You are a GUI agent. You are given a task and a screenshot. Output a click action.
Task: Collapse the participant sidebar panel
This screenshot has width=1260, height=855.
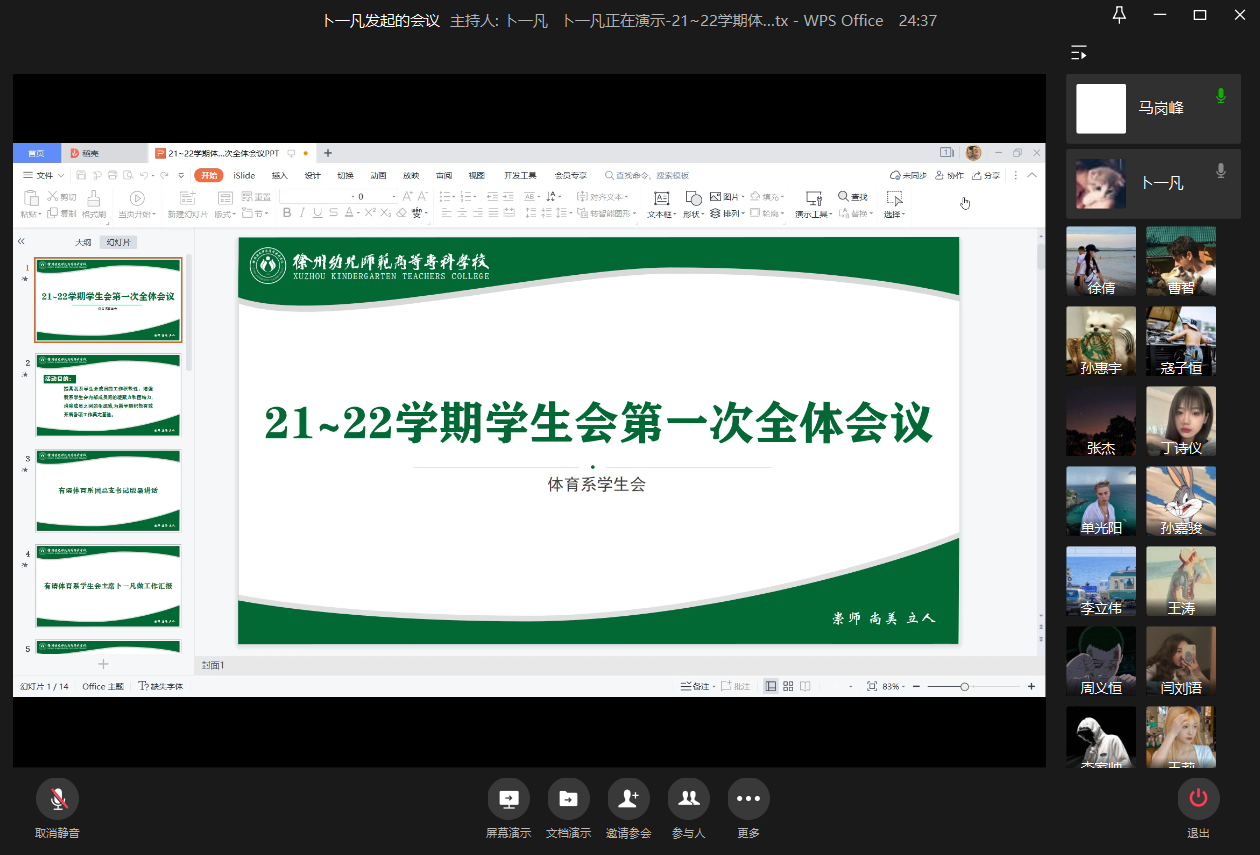[1078, 53]
